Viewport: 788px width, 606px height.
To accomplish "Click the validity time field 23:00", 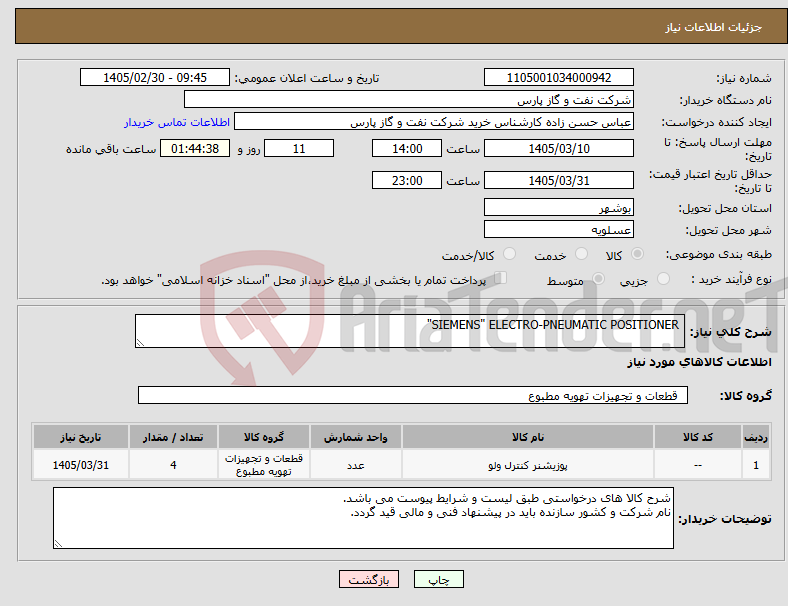I will point(407,180).
